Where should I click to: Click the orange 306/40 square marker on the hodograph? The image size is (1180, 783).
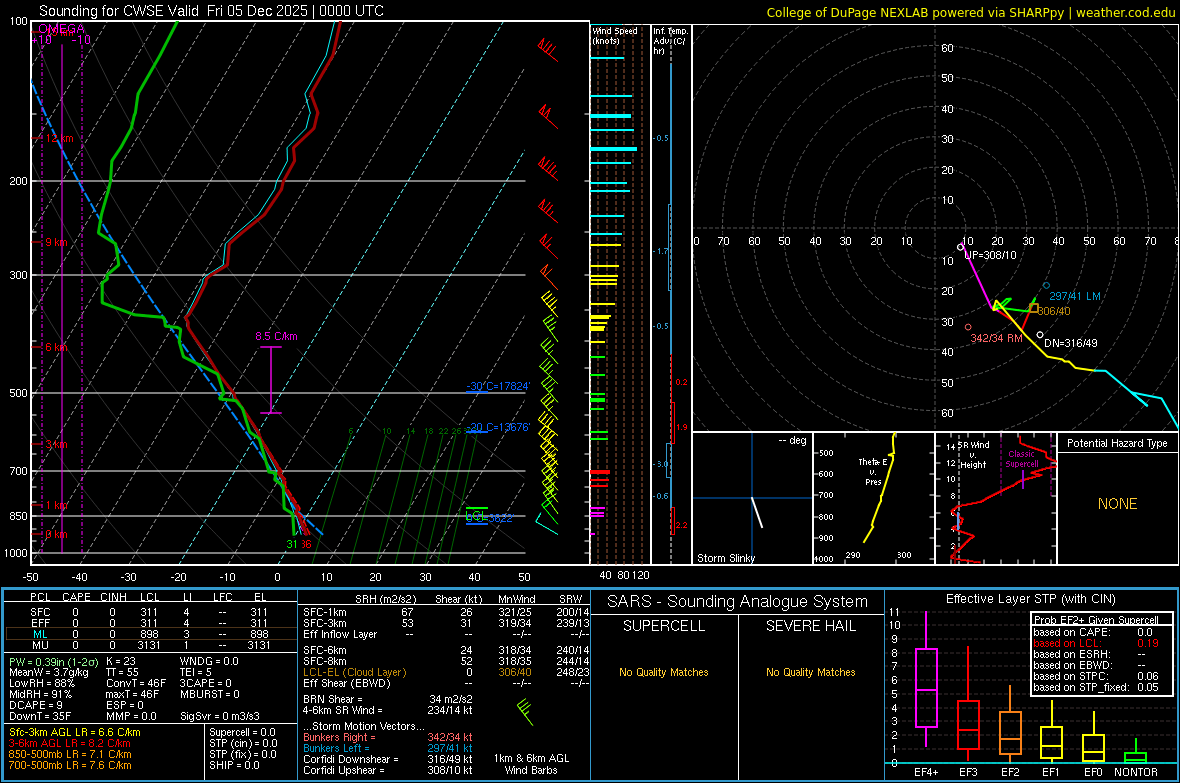click(1034, 308)
